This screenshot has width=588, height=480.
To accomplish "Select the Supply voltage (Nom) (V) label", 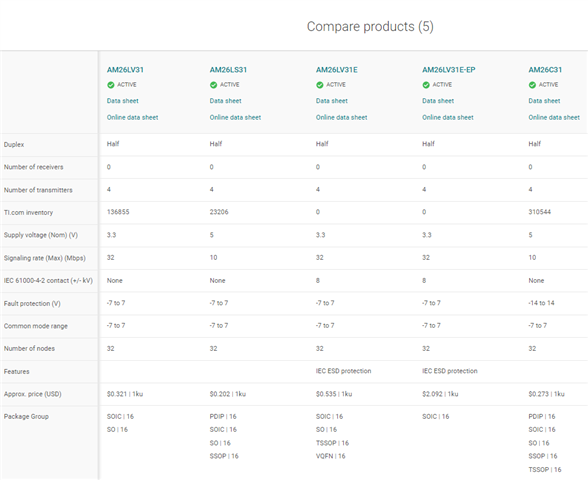I will pos(40,235).
